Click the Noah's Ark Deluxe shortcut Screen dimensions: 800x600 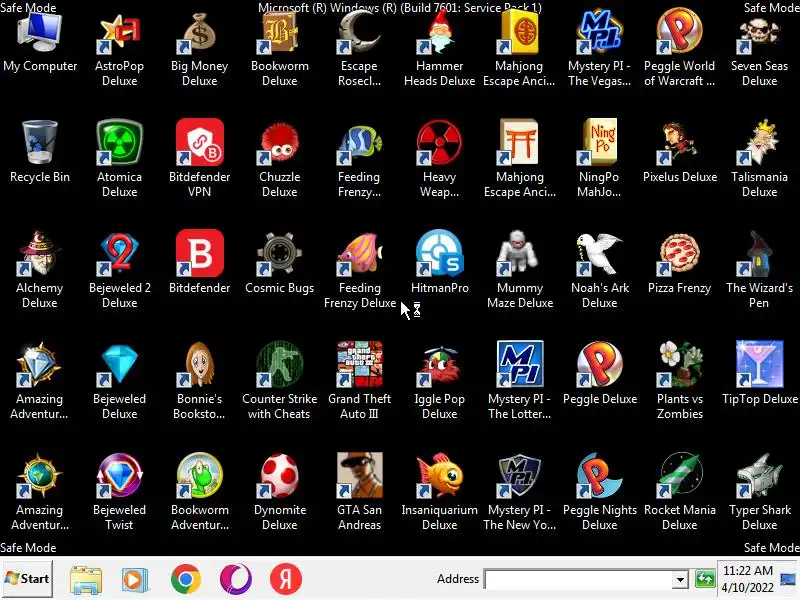(599, 269)
